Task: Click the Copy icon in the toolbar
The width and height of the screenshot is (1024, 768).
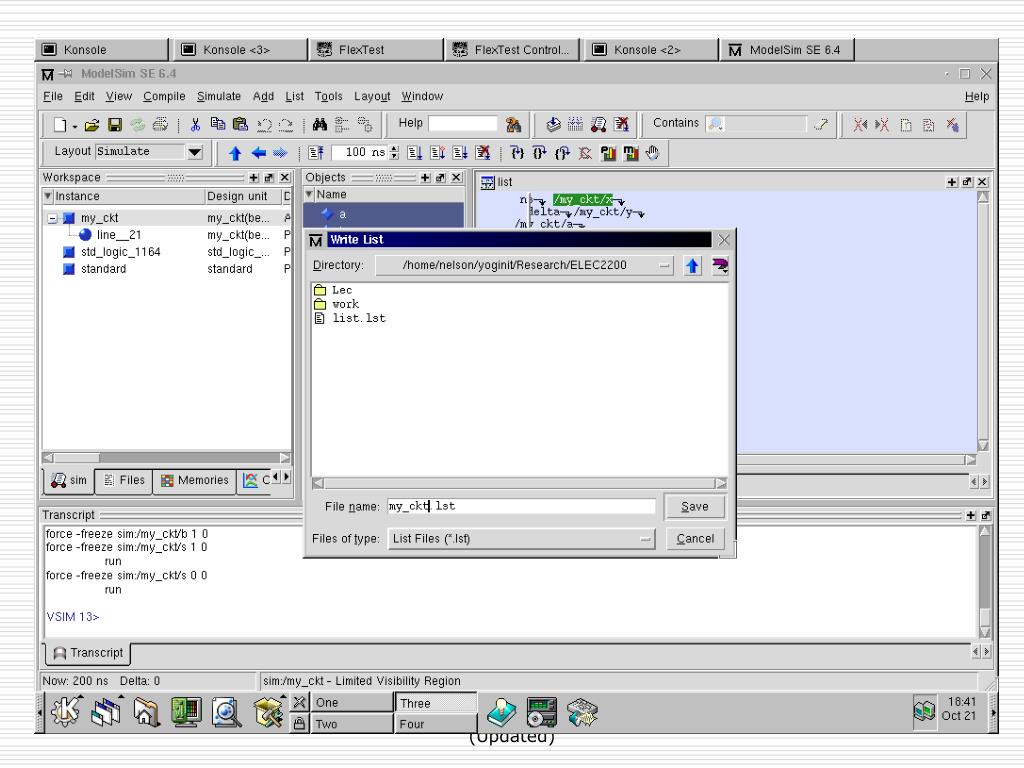Action: (x=217, y=124)
